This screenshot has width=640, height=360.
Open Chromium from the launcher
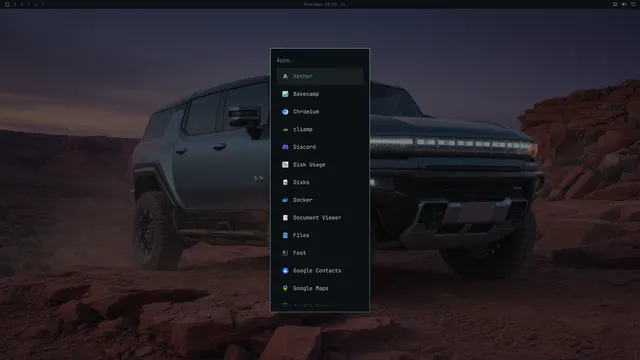306,111
